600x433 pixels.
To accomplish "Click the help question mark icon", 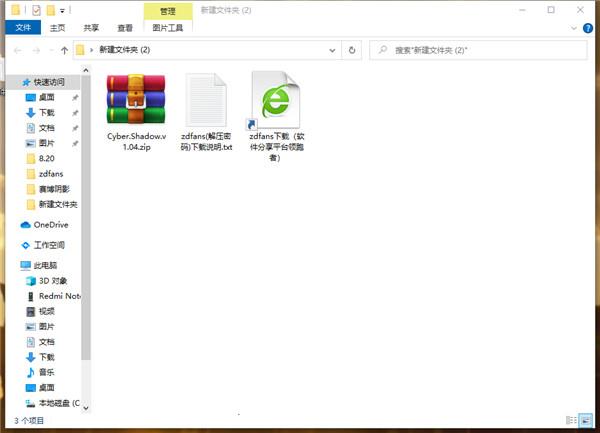I will point(588,28).
